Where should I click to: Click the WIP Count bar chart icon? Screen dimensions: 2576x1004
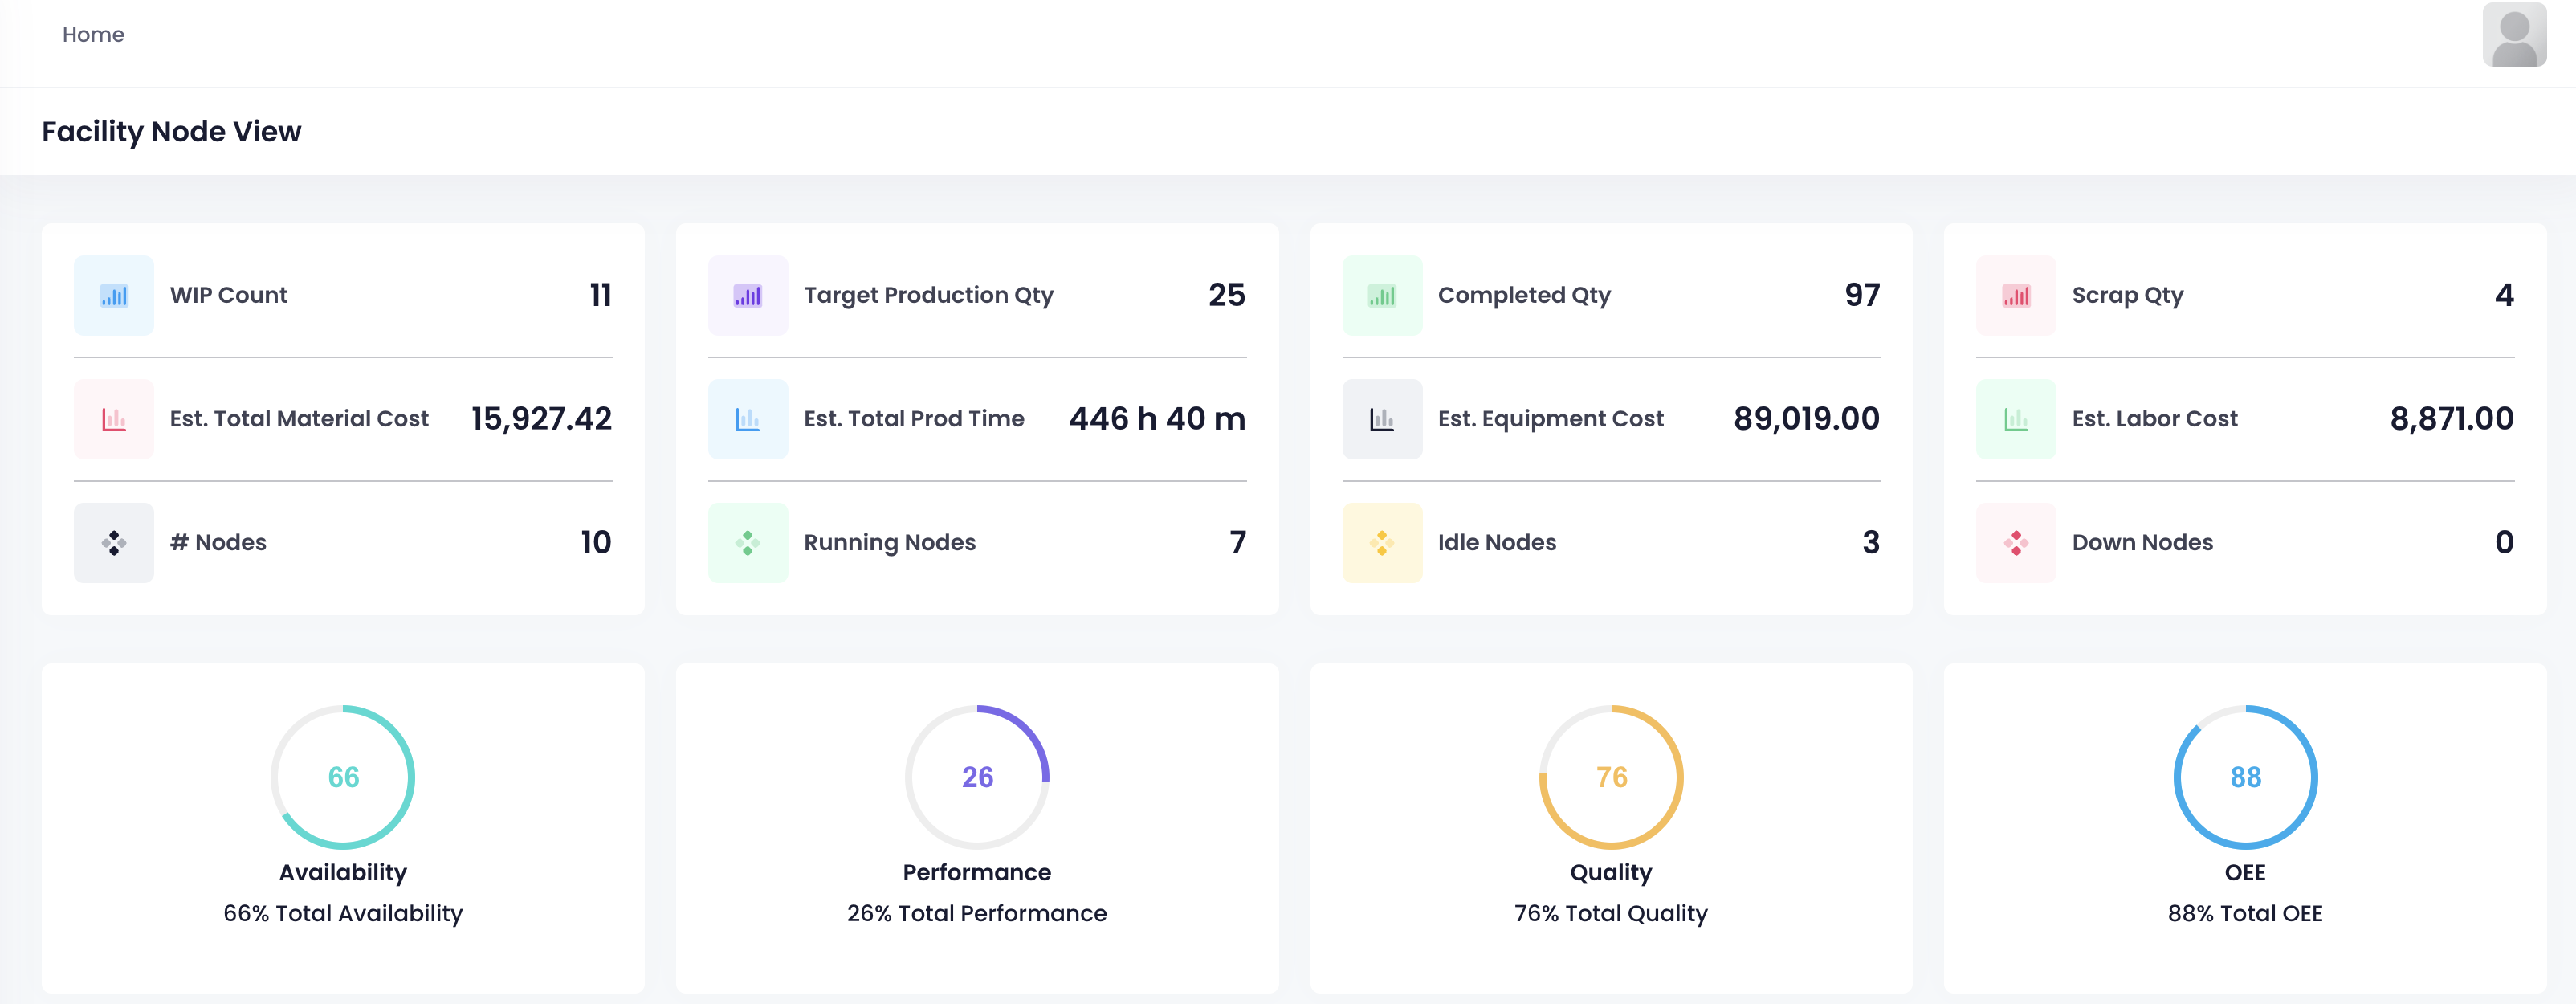(x=114, y=295)
